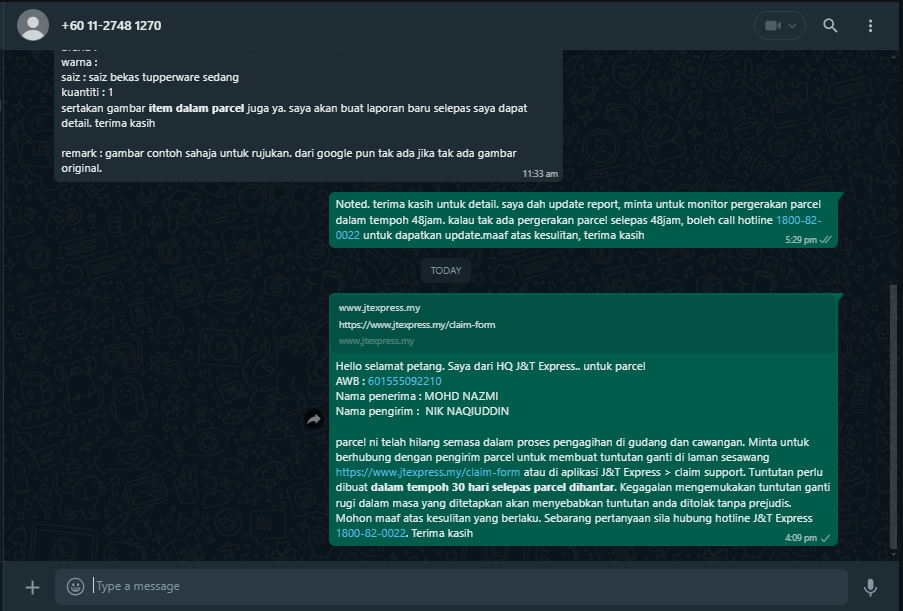Click the single tick status on 4:09 pm message
Screen dimensions: 903x611
[x=825, y=538]
